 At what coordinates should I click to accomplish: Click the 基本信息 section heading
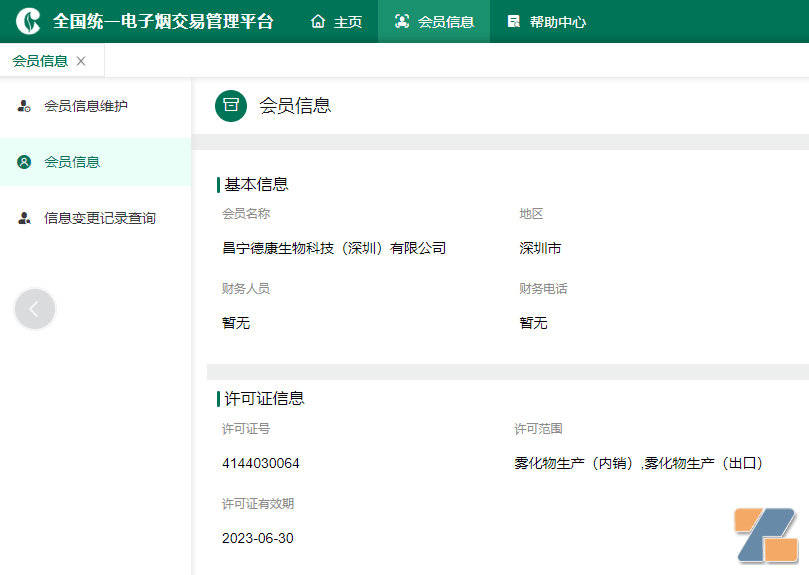256,184
